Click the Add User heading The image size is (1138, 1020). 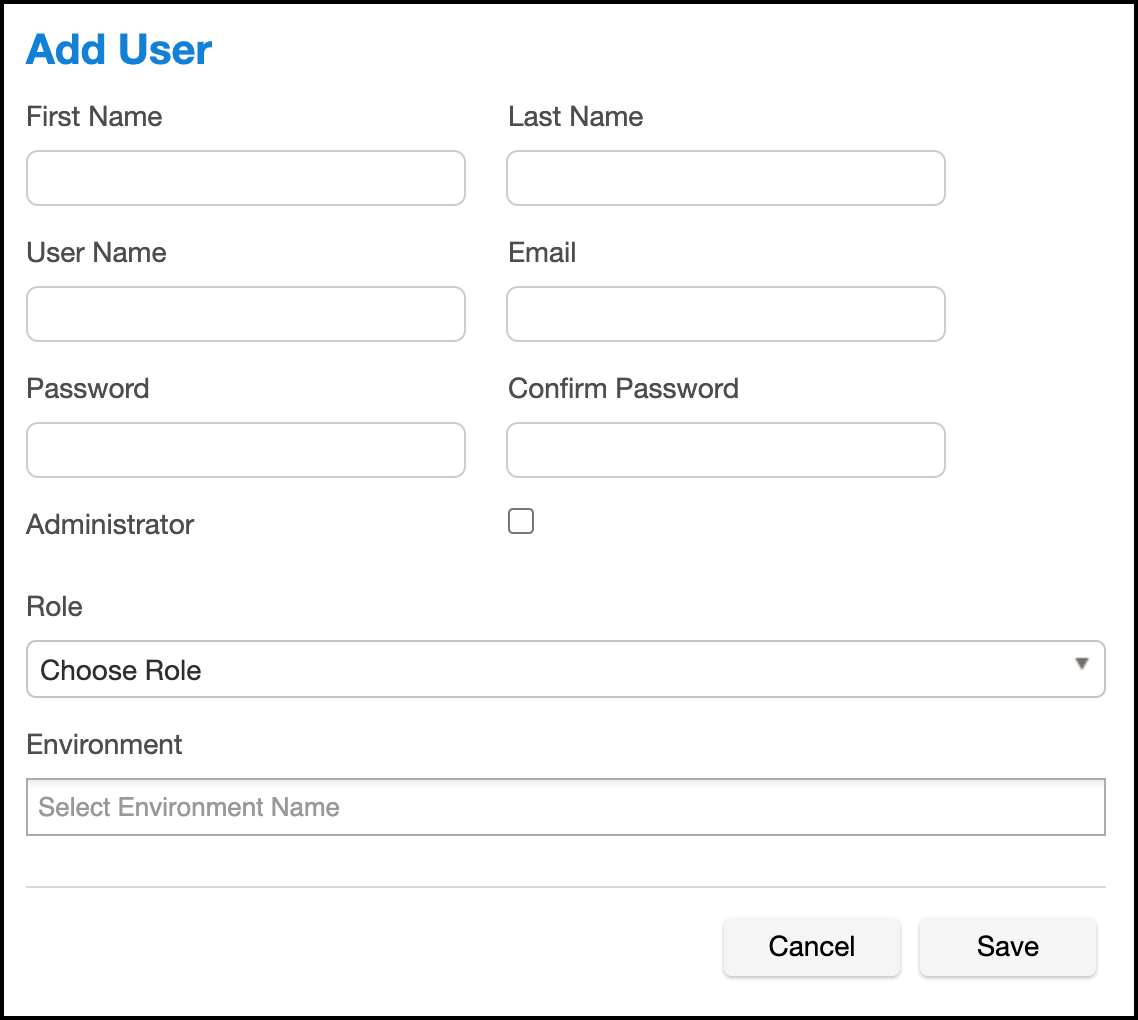[119, 50]
